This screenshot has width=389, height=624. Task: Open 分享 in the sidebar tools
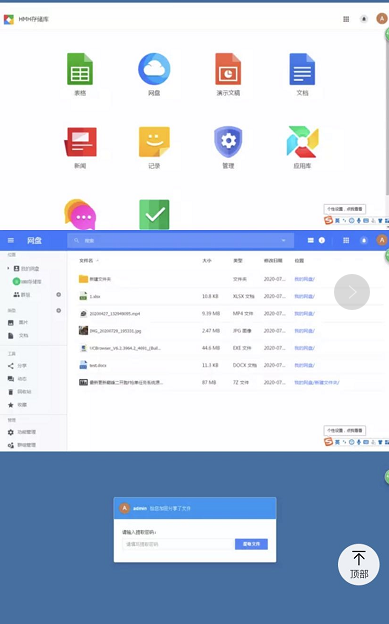click(x=17, y=366)
